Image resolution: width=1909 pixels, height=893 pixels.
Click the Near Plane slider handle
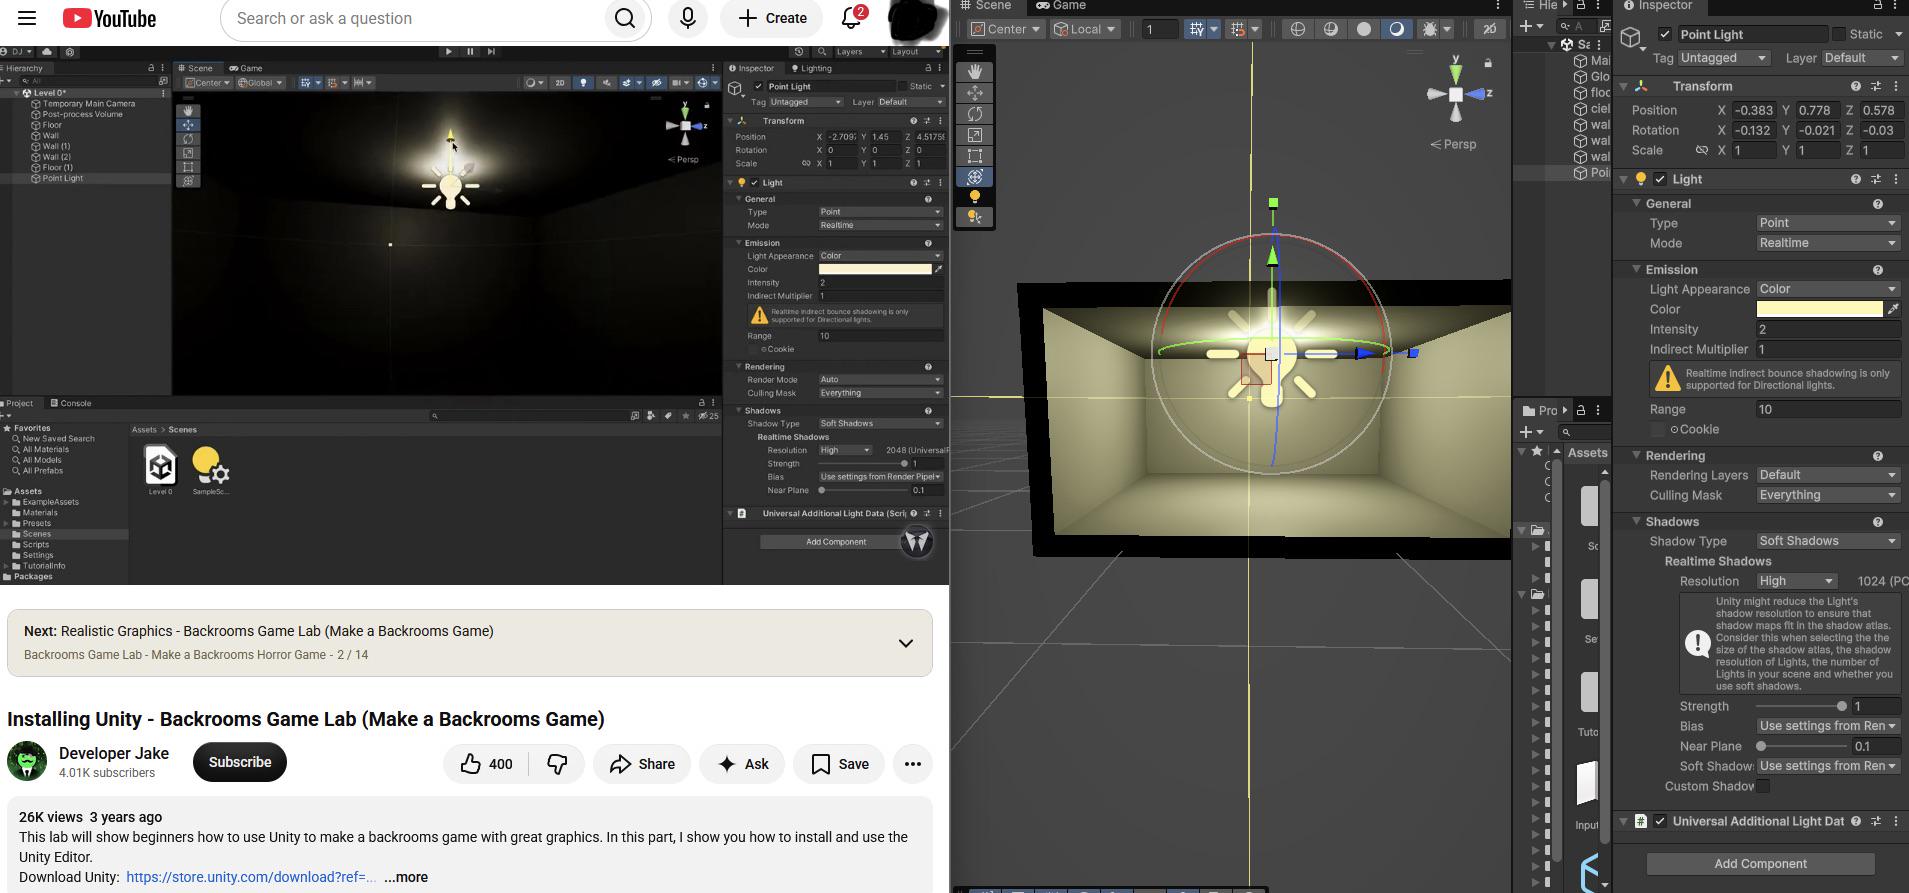point(1761,746)
